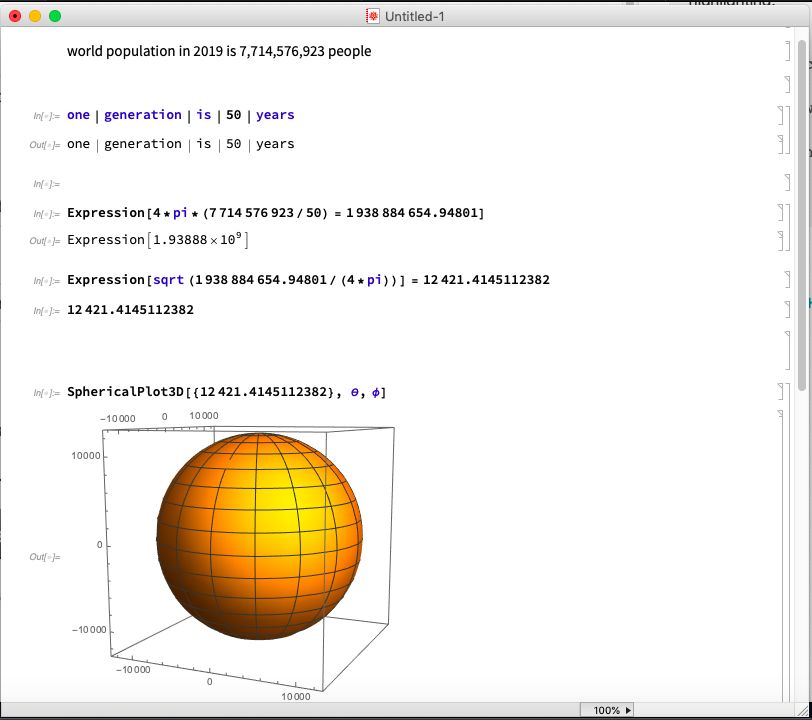This screenshot has width=812, height=720.
Task: Select cell bracket of the 12421.4145112382 cell
Action: pyautogui.click(x=787, y=310)
